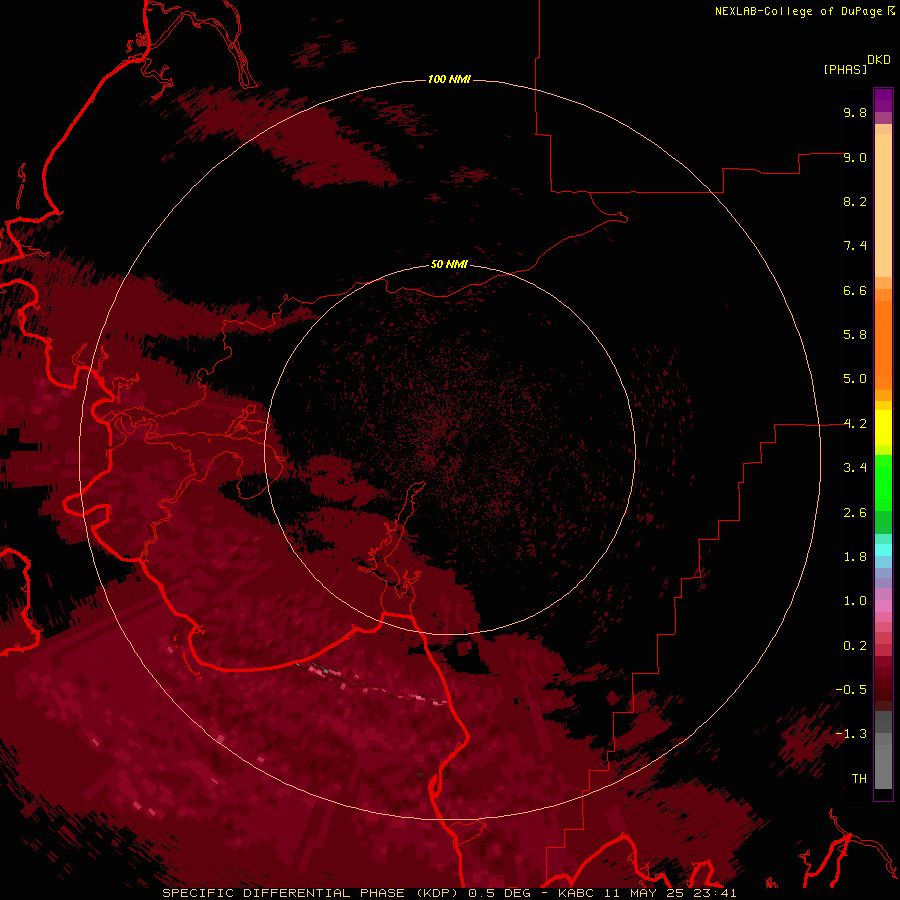Viewport: 900px width, 900px height.
Task: Click the 100 NMI range ring label
Action: click(449, 79)
